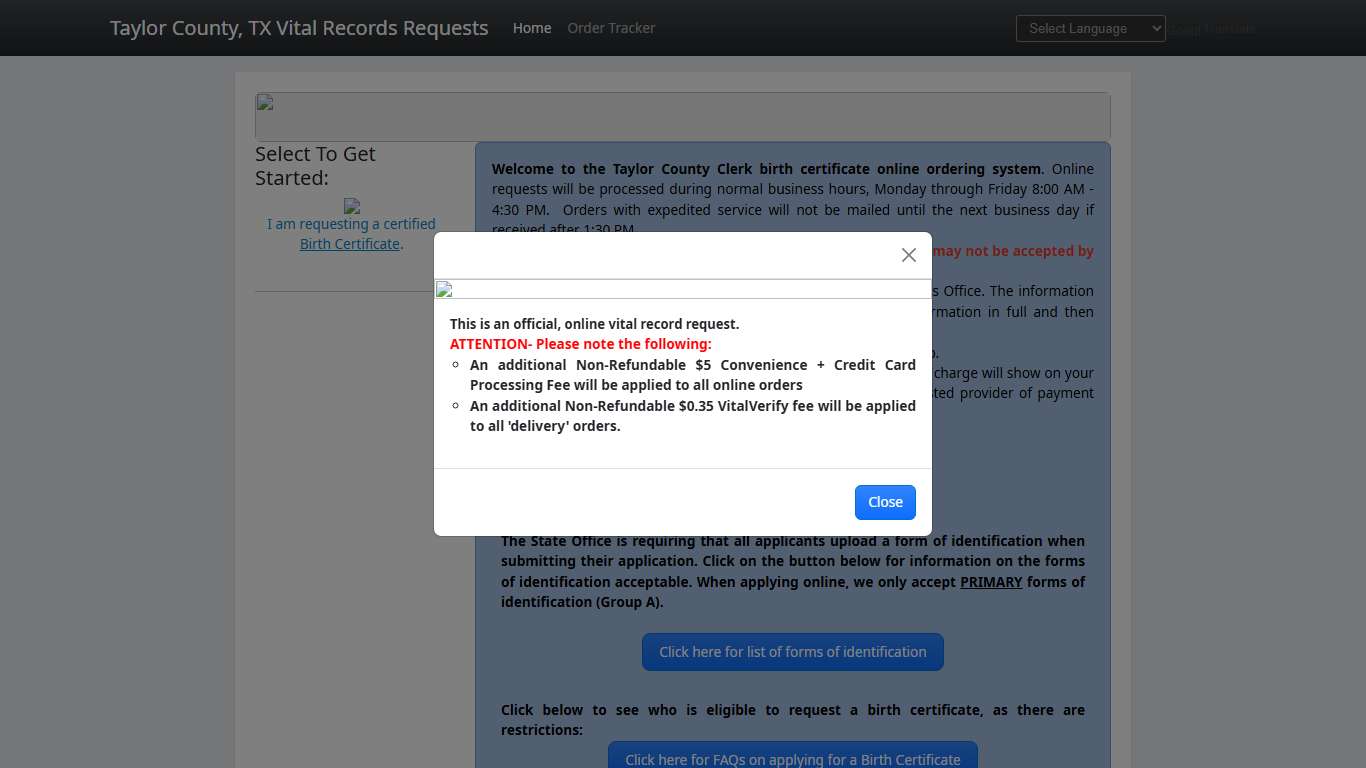Click the Close button on the notice dialog
Viewport: 1366px width, 768px height.
[x=884, y=502]
